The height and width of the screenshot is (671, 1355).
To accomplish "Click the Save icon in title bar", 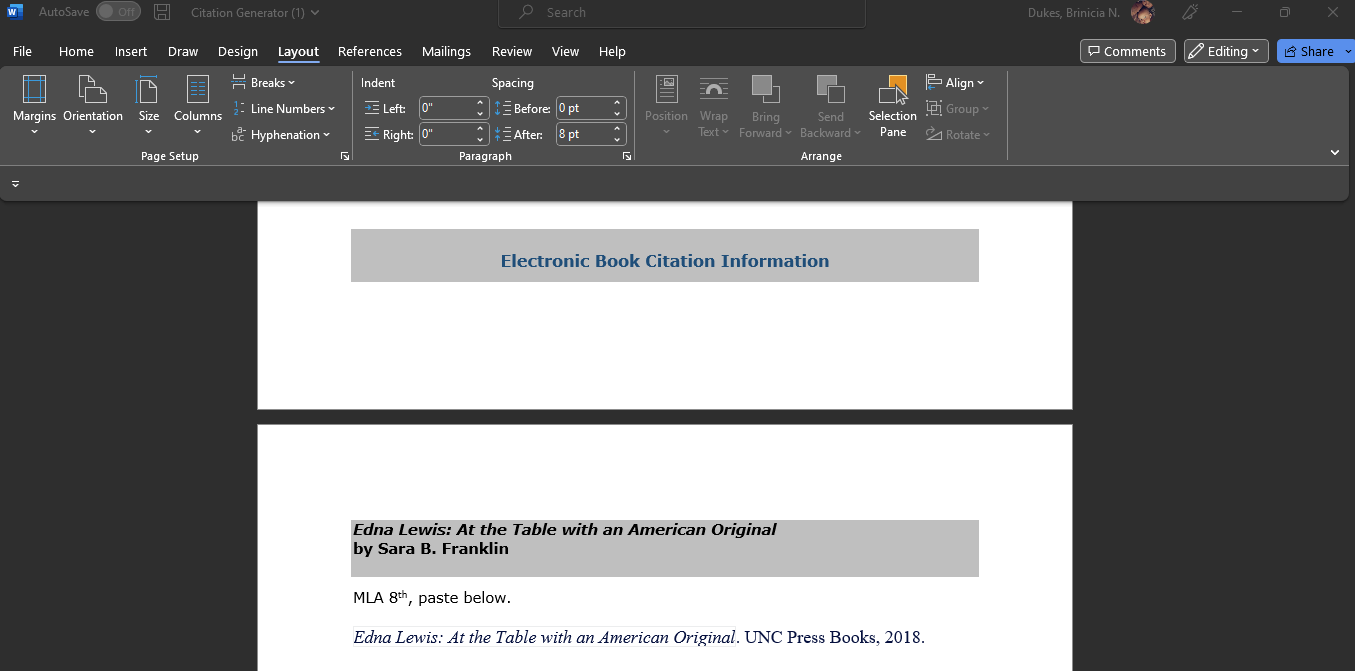I will (162, 12).
